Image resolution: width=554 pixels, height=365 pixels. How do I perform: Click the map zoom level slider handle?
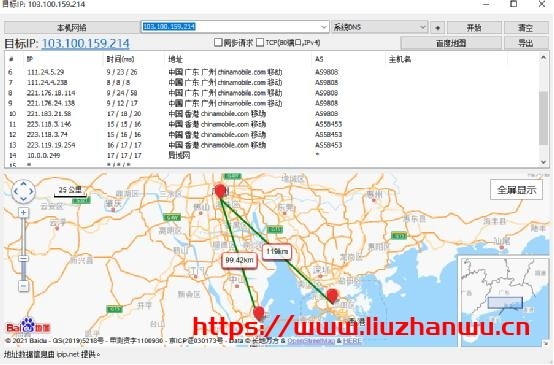pyautogui.click(x=23, y=259)
